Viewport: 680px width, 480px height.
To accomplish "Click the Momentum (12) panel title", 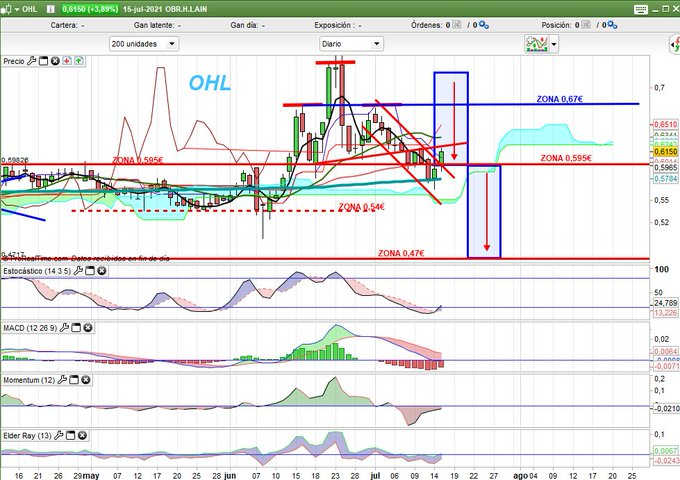I will click(29, 380).
